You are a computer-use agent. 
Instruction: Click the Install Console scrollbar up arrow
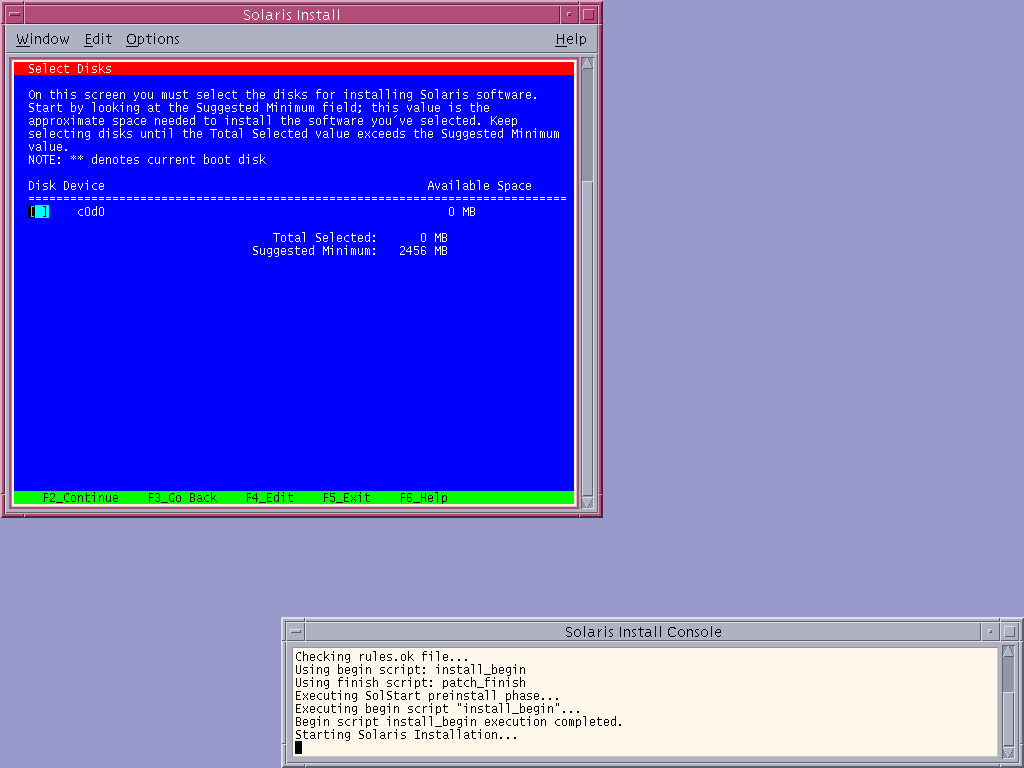coord(1008,651)
